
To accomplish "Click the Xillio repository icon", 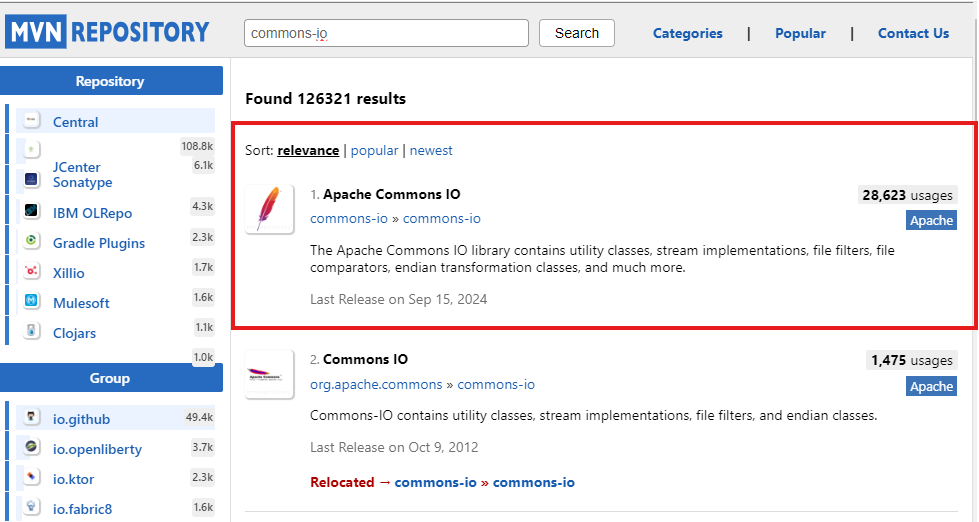I will click(x=32, y=270).
